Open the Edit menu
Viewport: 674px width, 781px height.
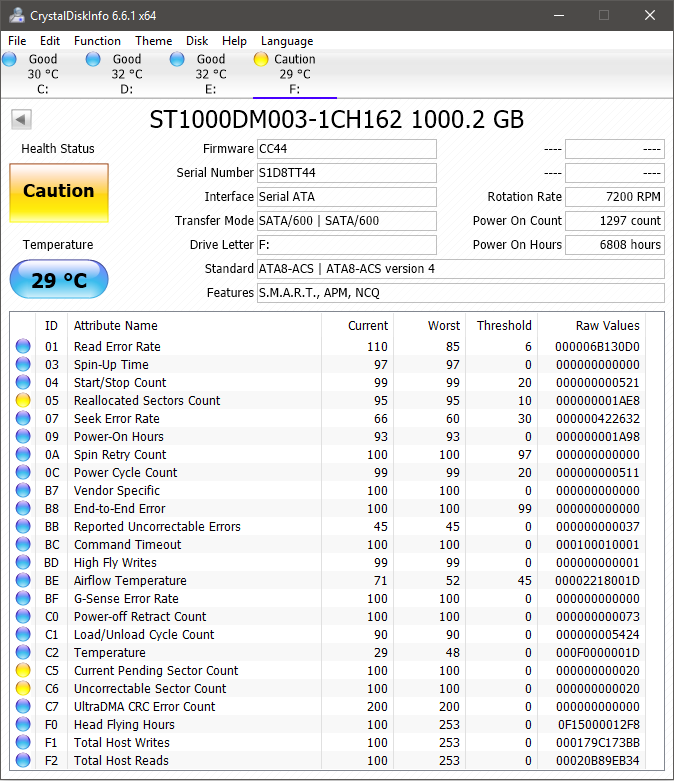tap(50, 41)
